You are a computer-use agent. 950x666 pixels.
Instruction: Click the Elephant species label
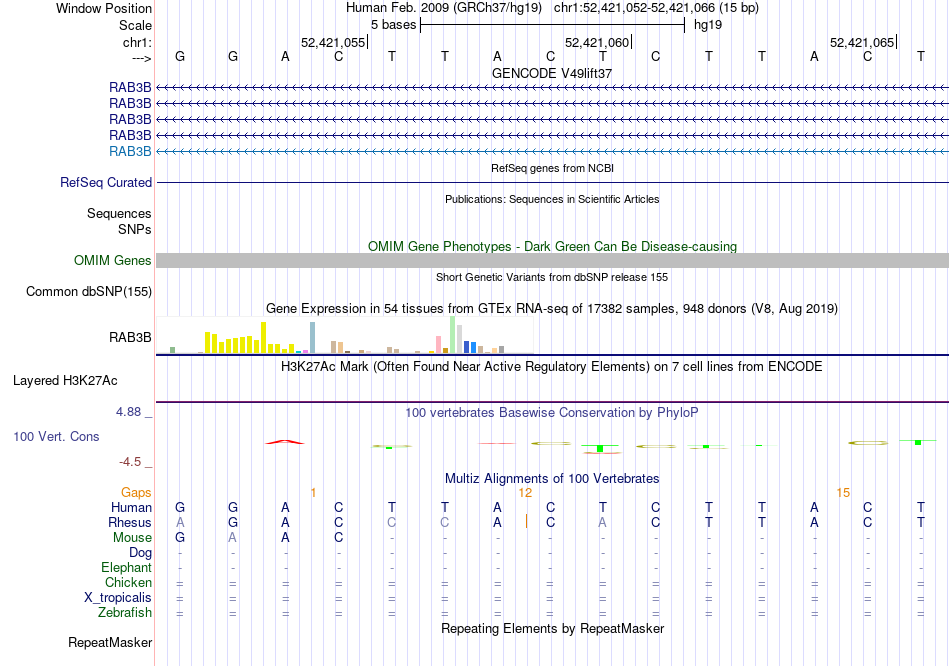tap(127, 568)
